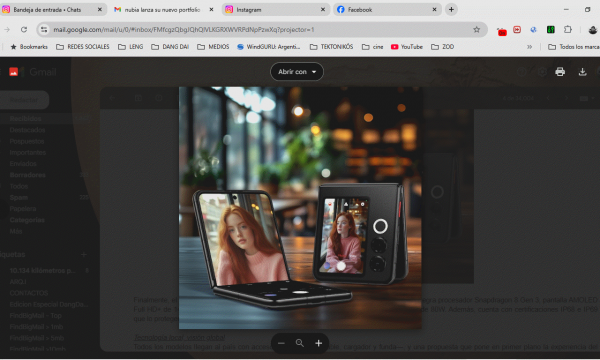Open the LENG bookmark folder

[x=130, y=47]
